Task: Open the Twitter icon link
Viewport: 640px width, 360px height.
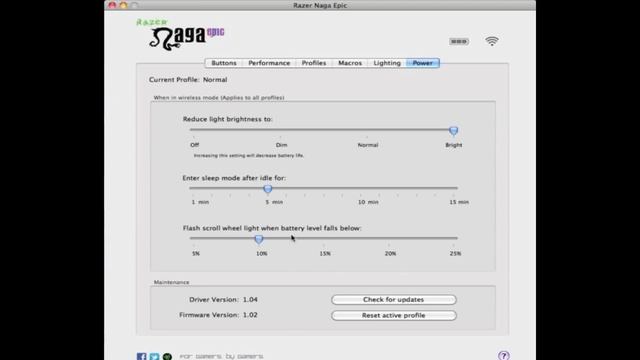Action: click(154, 356)
